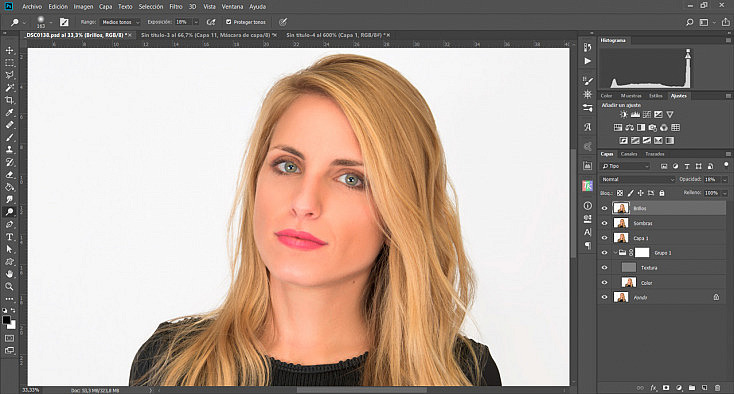Switch to the Canales tab
The width and height of the screenshot is (734, 394).
[x=629, y=154]
